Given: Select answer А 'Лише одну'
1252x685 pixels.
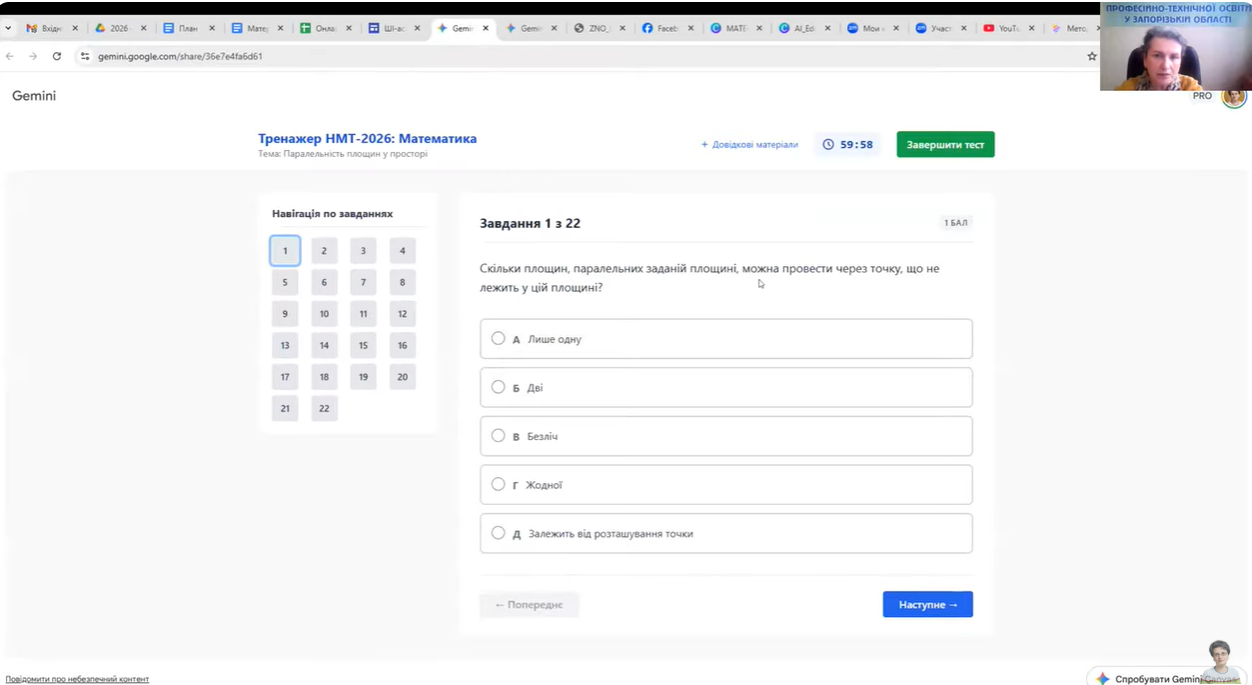Looking at the screenshot, I should point(498,339).
